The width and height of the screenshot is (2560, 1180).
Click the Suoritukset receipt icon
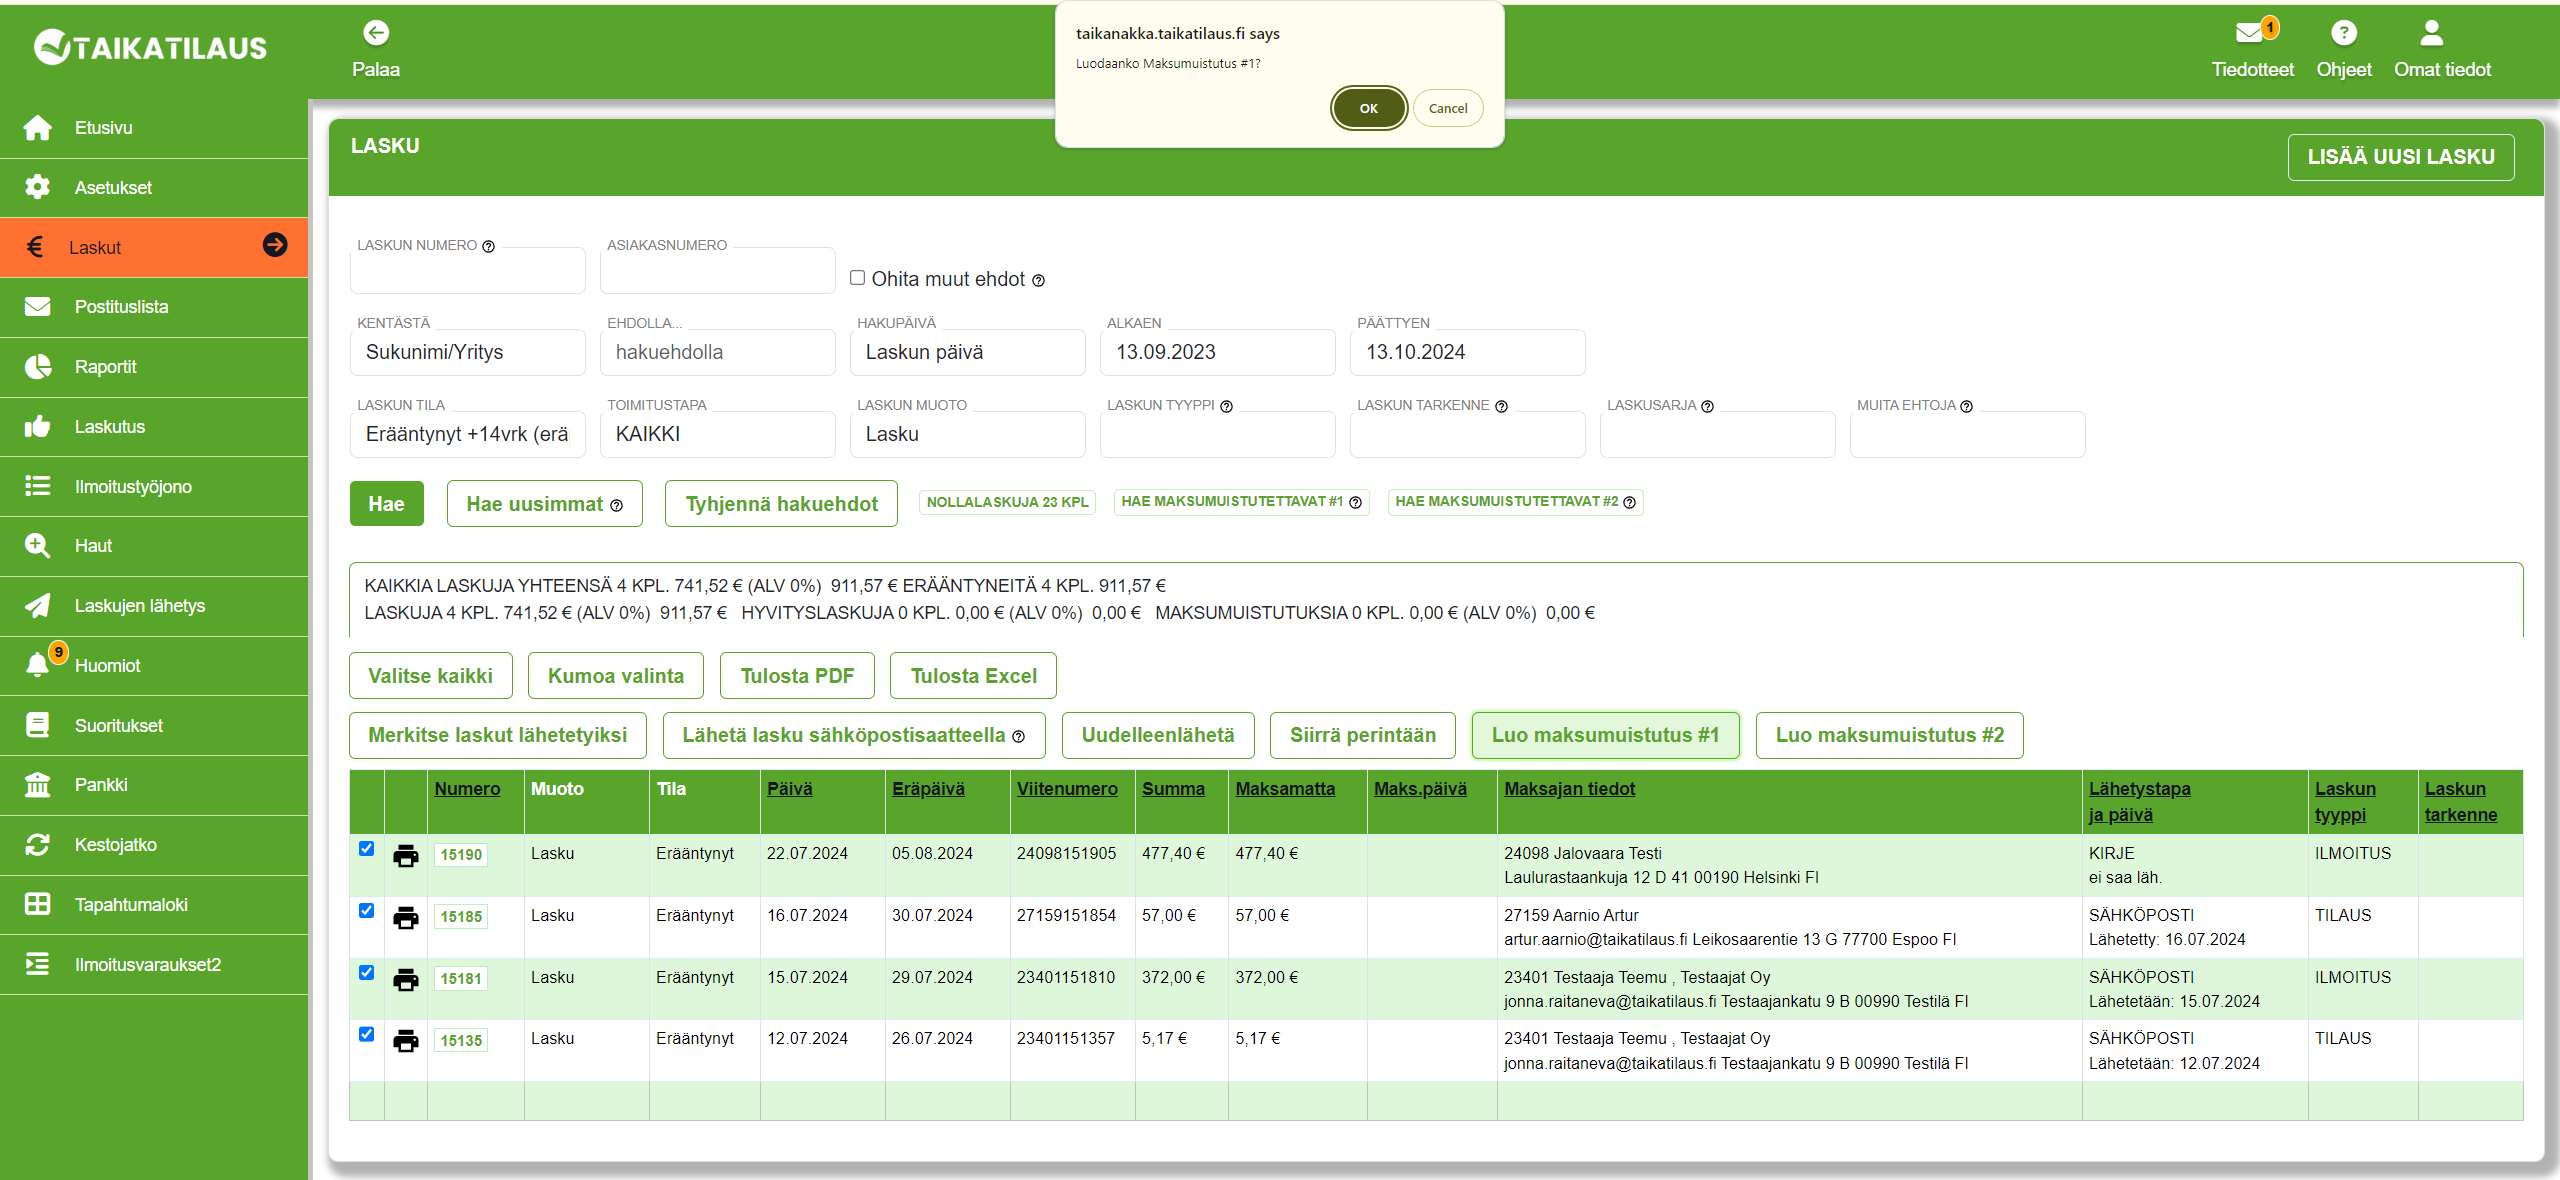point(37,726)
